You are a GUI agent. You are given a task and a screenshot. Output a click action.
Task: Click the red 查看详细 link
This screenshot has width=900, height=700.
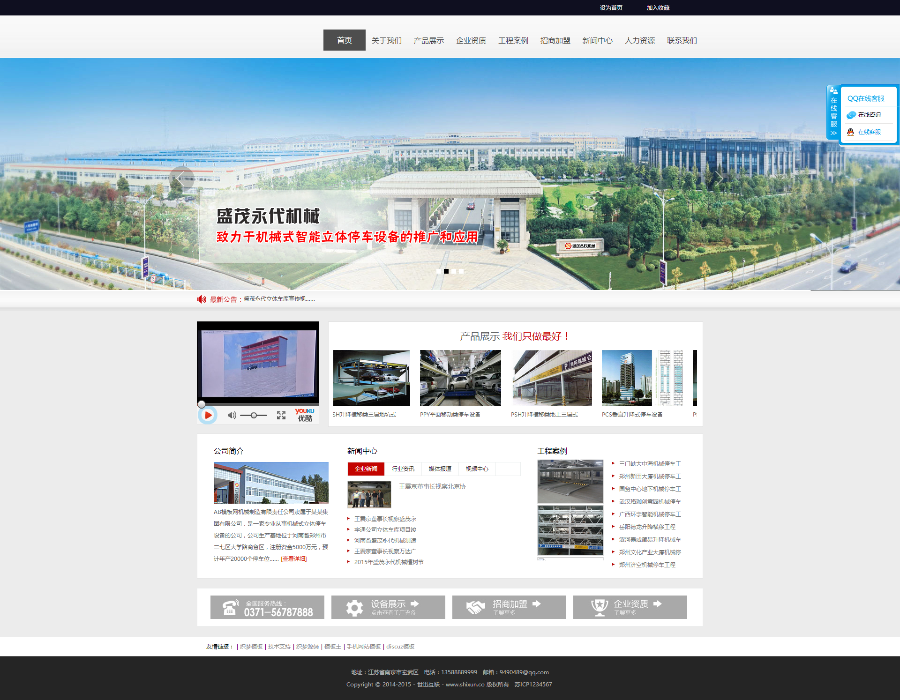tap(294, 558)
